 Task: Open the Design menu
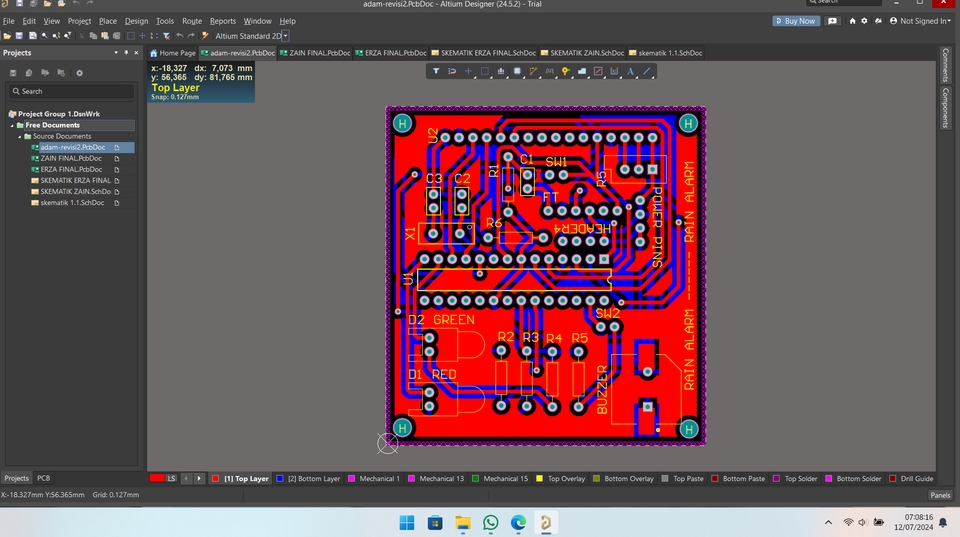pyautogui.click(x=136, y=21)
